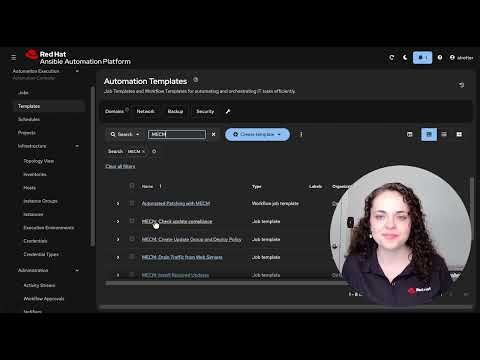Switch to list view icon
The height and width of the screenshot is (360, 480).
click(444, 134)
